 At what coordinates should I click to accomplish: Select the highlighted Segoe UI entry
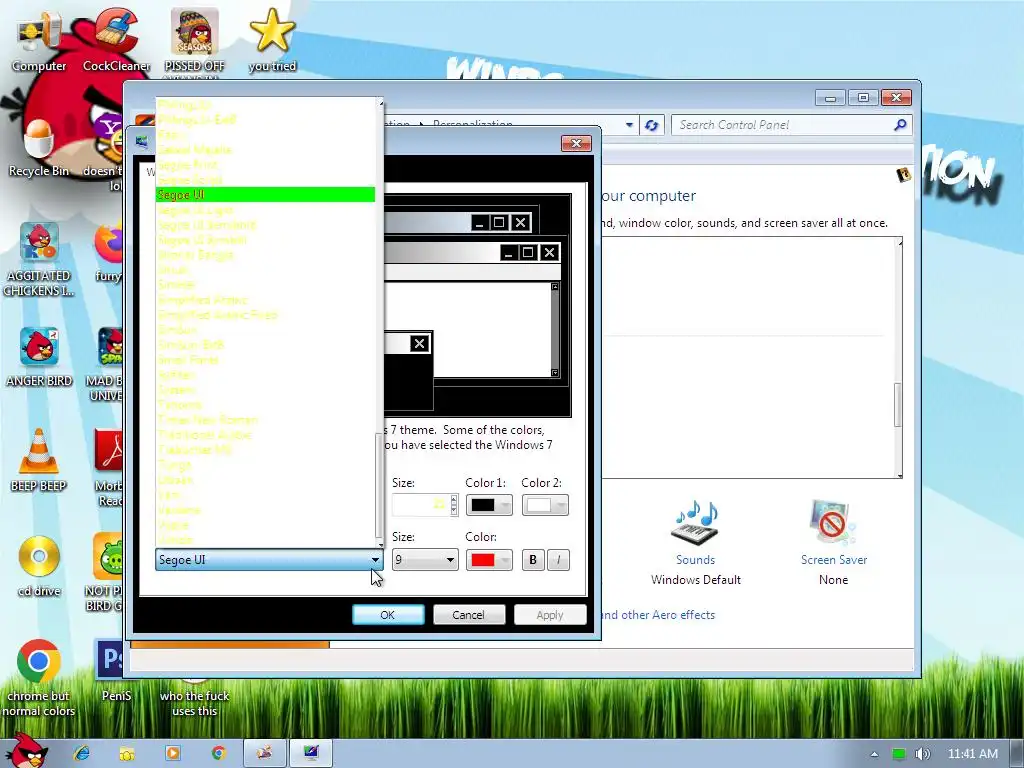265,195
